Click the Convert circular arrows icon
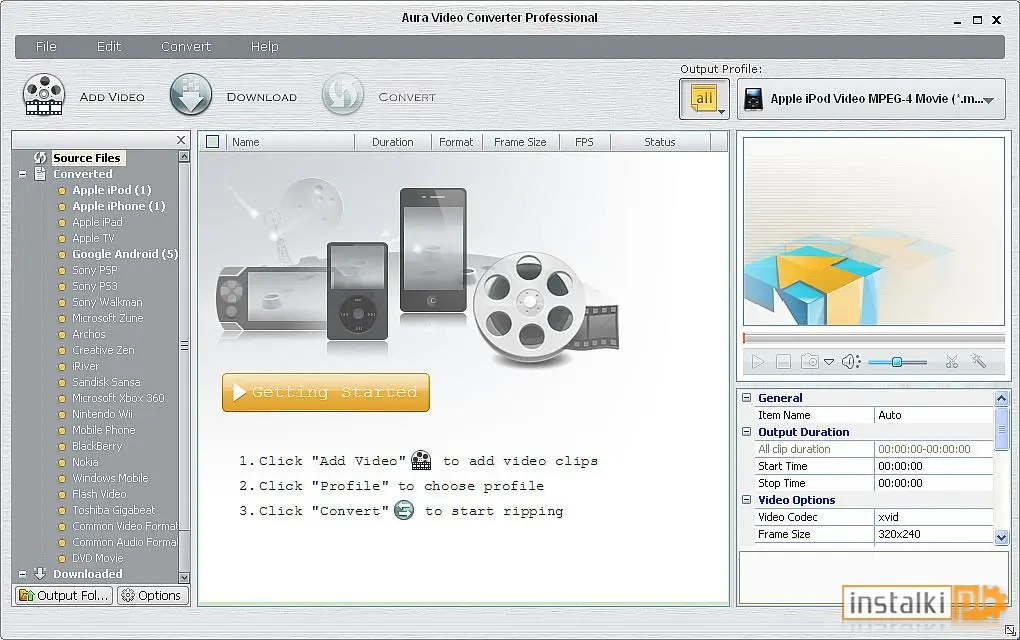The width and height of the screenshot is (1020, 640). (343, 94)
